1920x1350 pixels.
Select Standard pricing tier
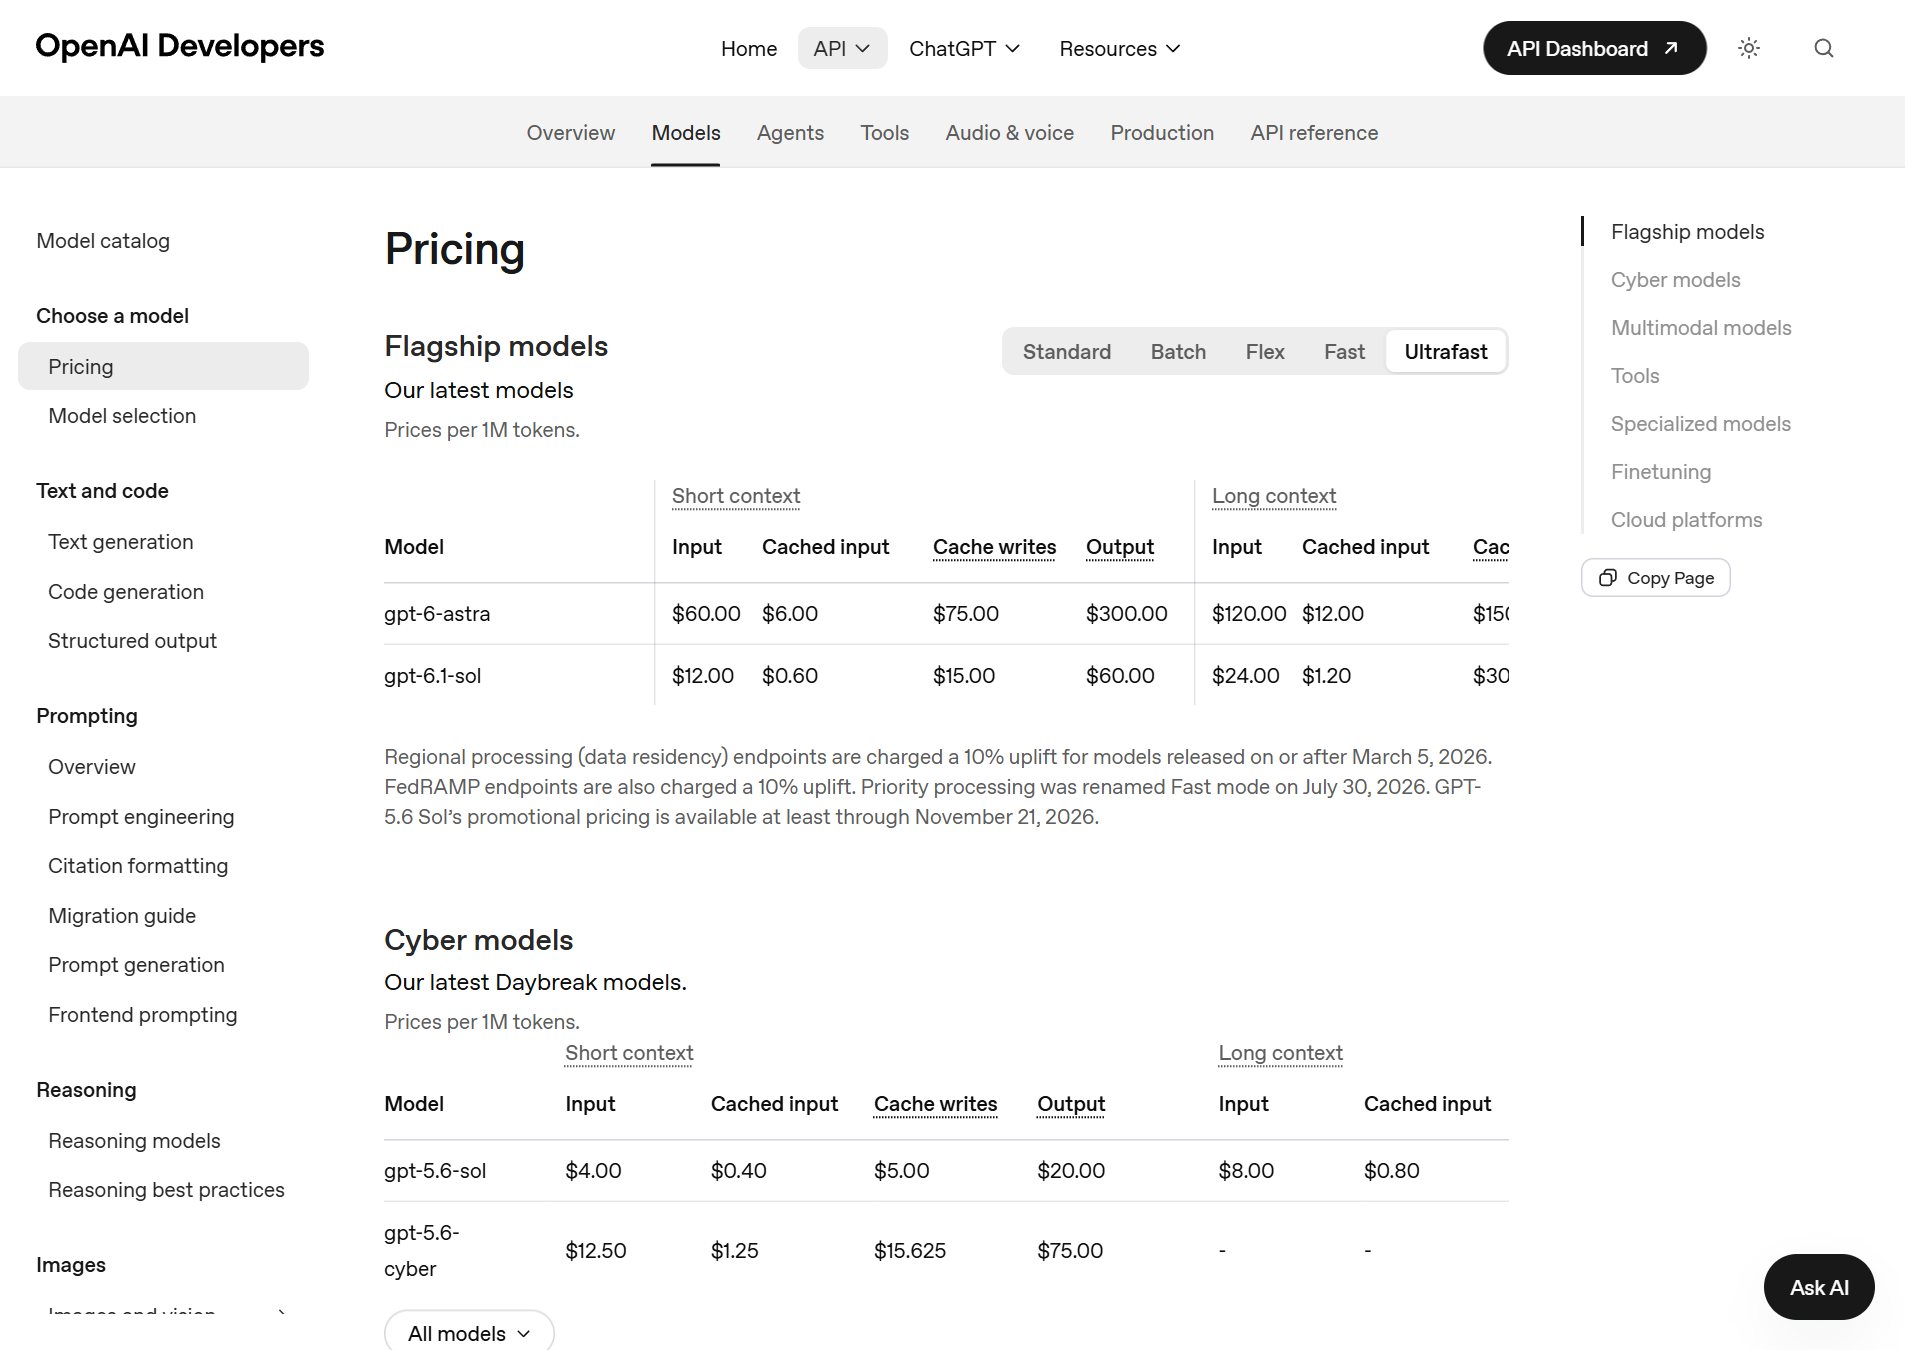[x=1067, y=352]
